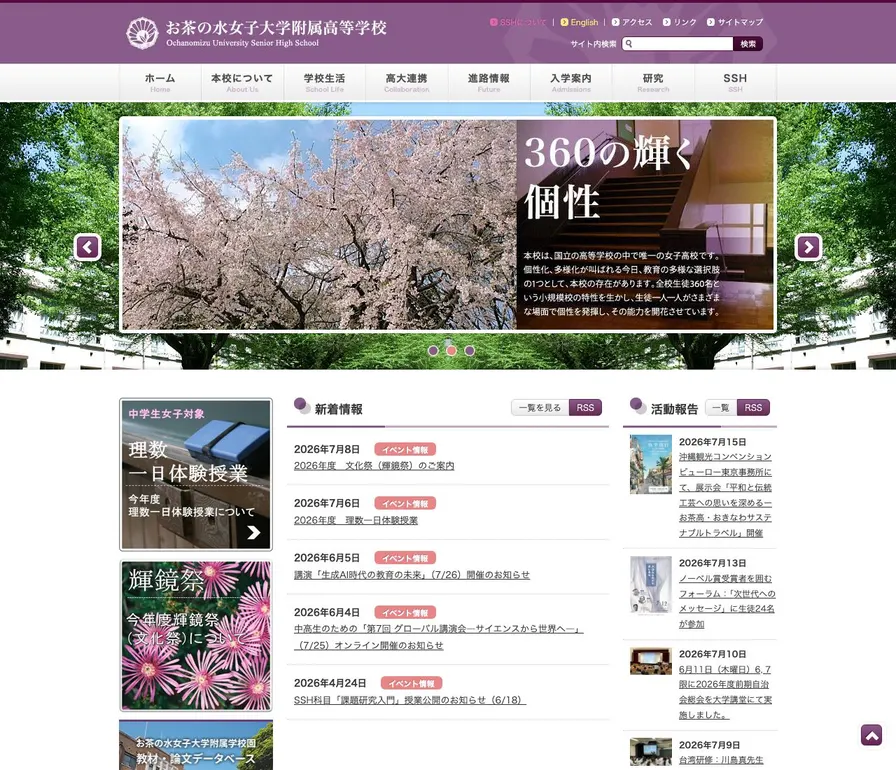
Task: Open the 本校について menu
Action: 242,82
